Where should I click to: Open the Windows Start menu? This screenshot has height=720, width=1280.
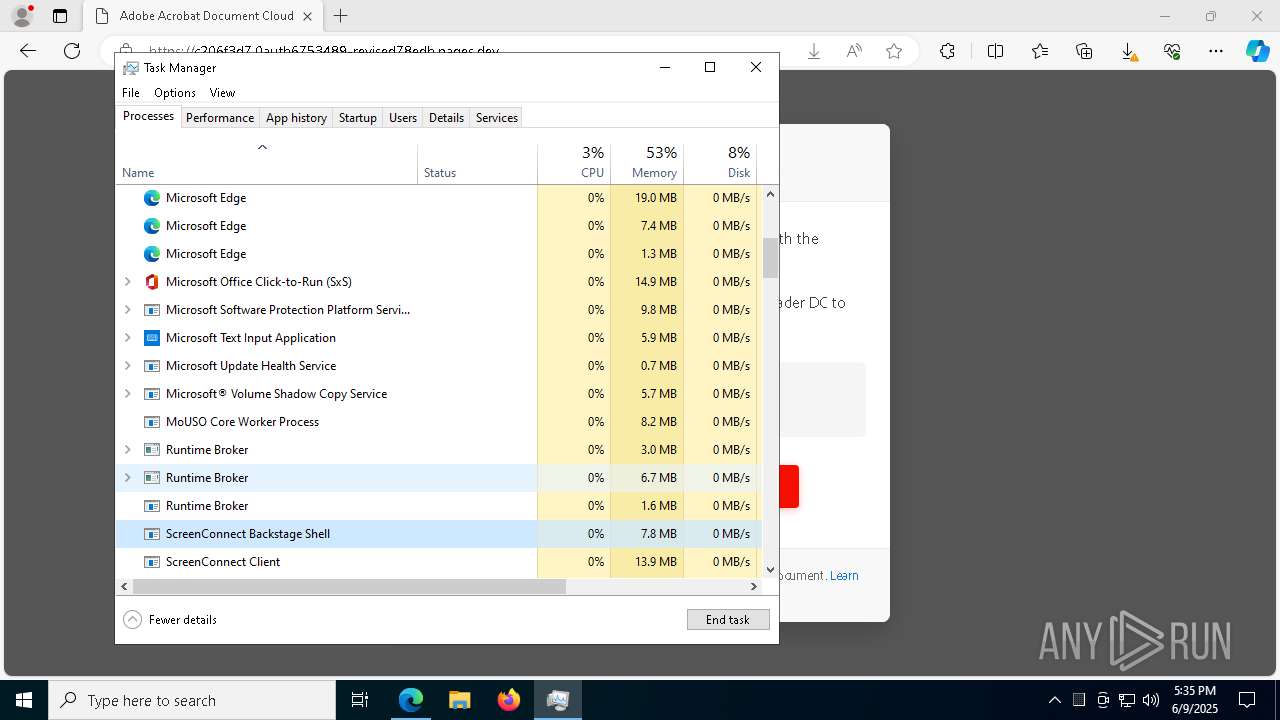coord(24,700)
